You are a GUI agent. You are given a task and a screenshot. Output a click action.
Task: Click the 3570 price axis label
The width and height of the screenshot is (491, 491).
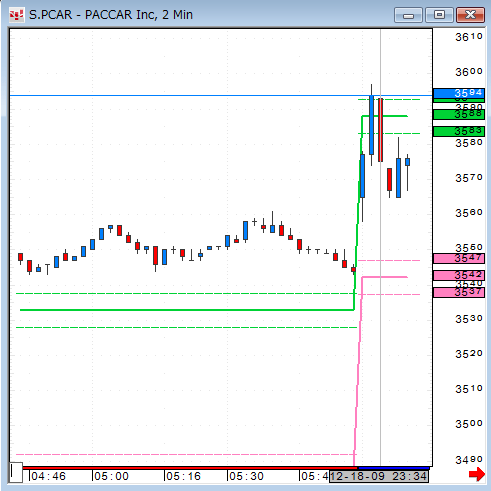(x=469, y=178)
